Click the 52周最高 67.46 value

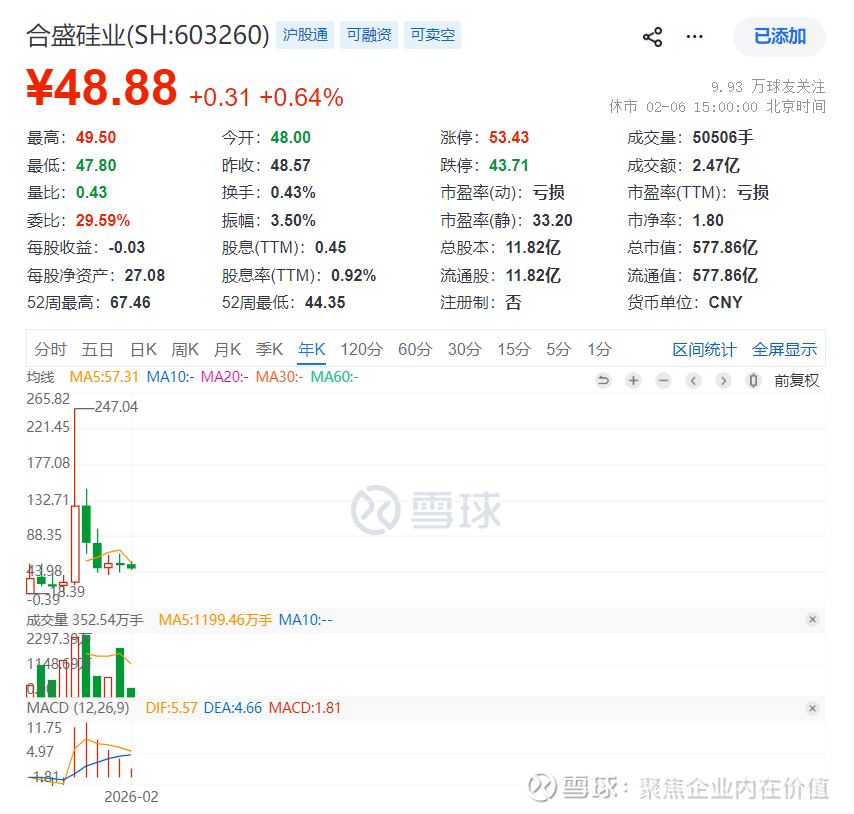click(x=130, y=302)
